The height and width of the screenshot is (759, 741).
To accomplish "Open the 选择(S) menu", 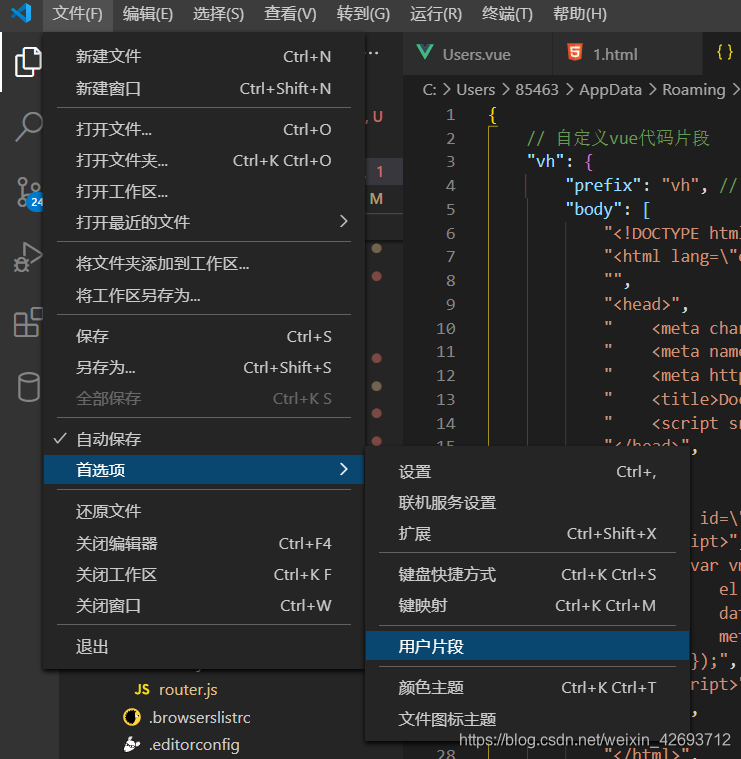I will (218, 14).
